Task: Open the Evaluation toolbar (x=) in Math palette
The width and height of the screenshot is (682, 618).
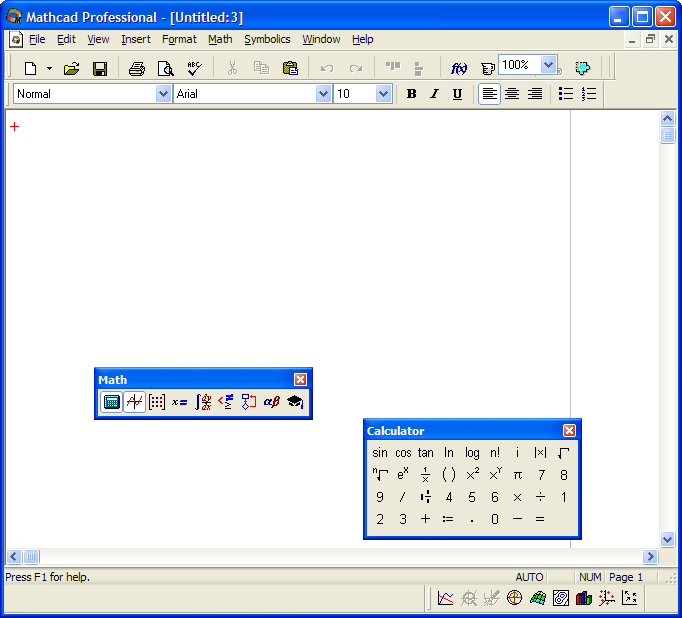Action: click(x=180, y=402)
